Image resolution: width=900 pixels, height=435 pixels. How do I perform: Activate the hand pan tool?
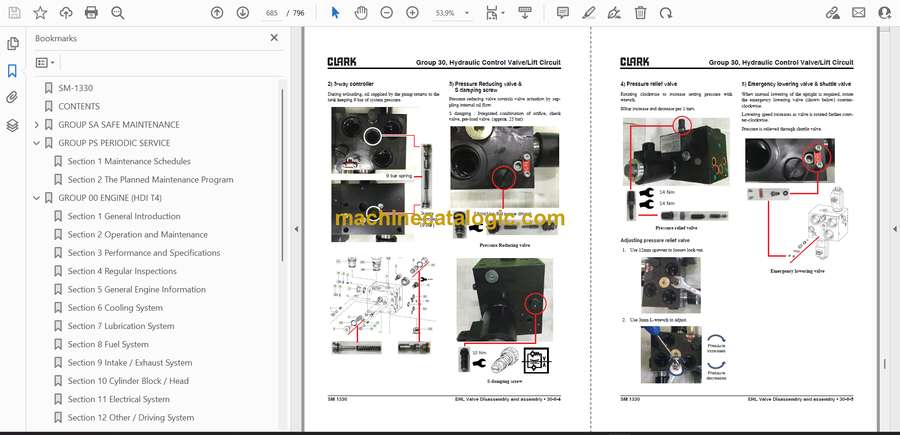coord(360,13)
